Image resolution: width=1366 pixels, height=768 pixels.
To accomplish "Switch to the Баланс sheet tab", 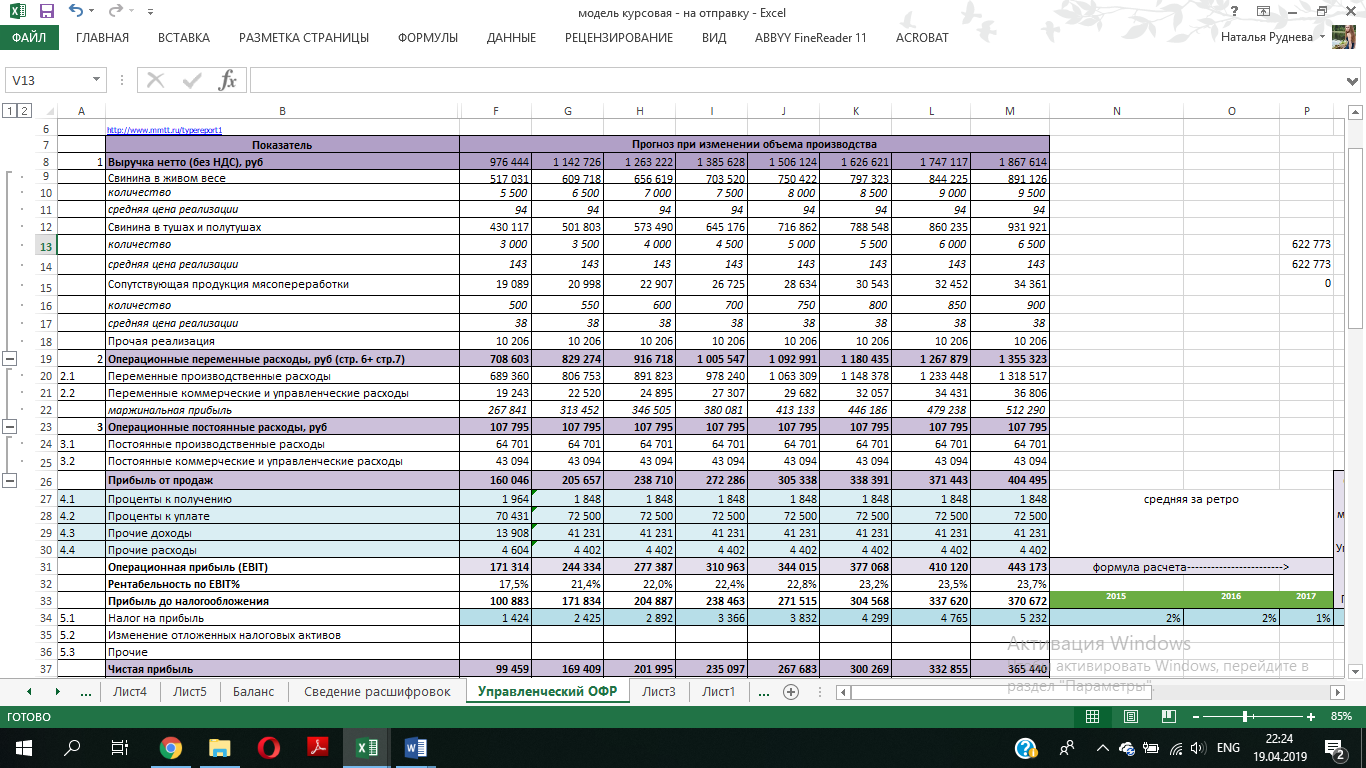I will 253,692.
